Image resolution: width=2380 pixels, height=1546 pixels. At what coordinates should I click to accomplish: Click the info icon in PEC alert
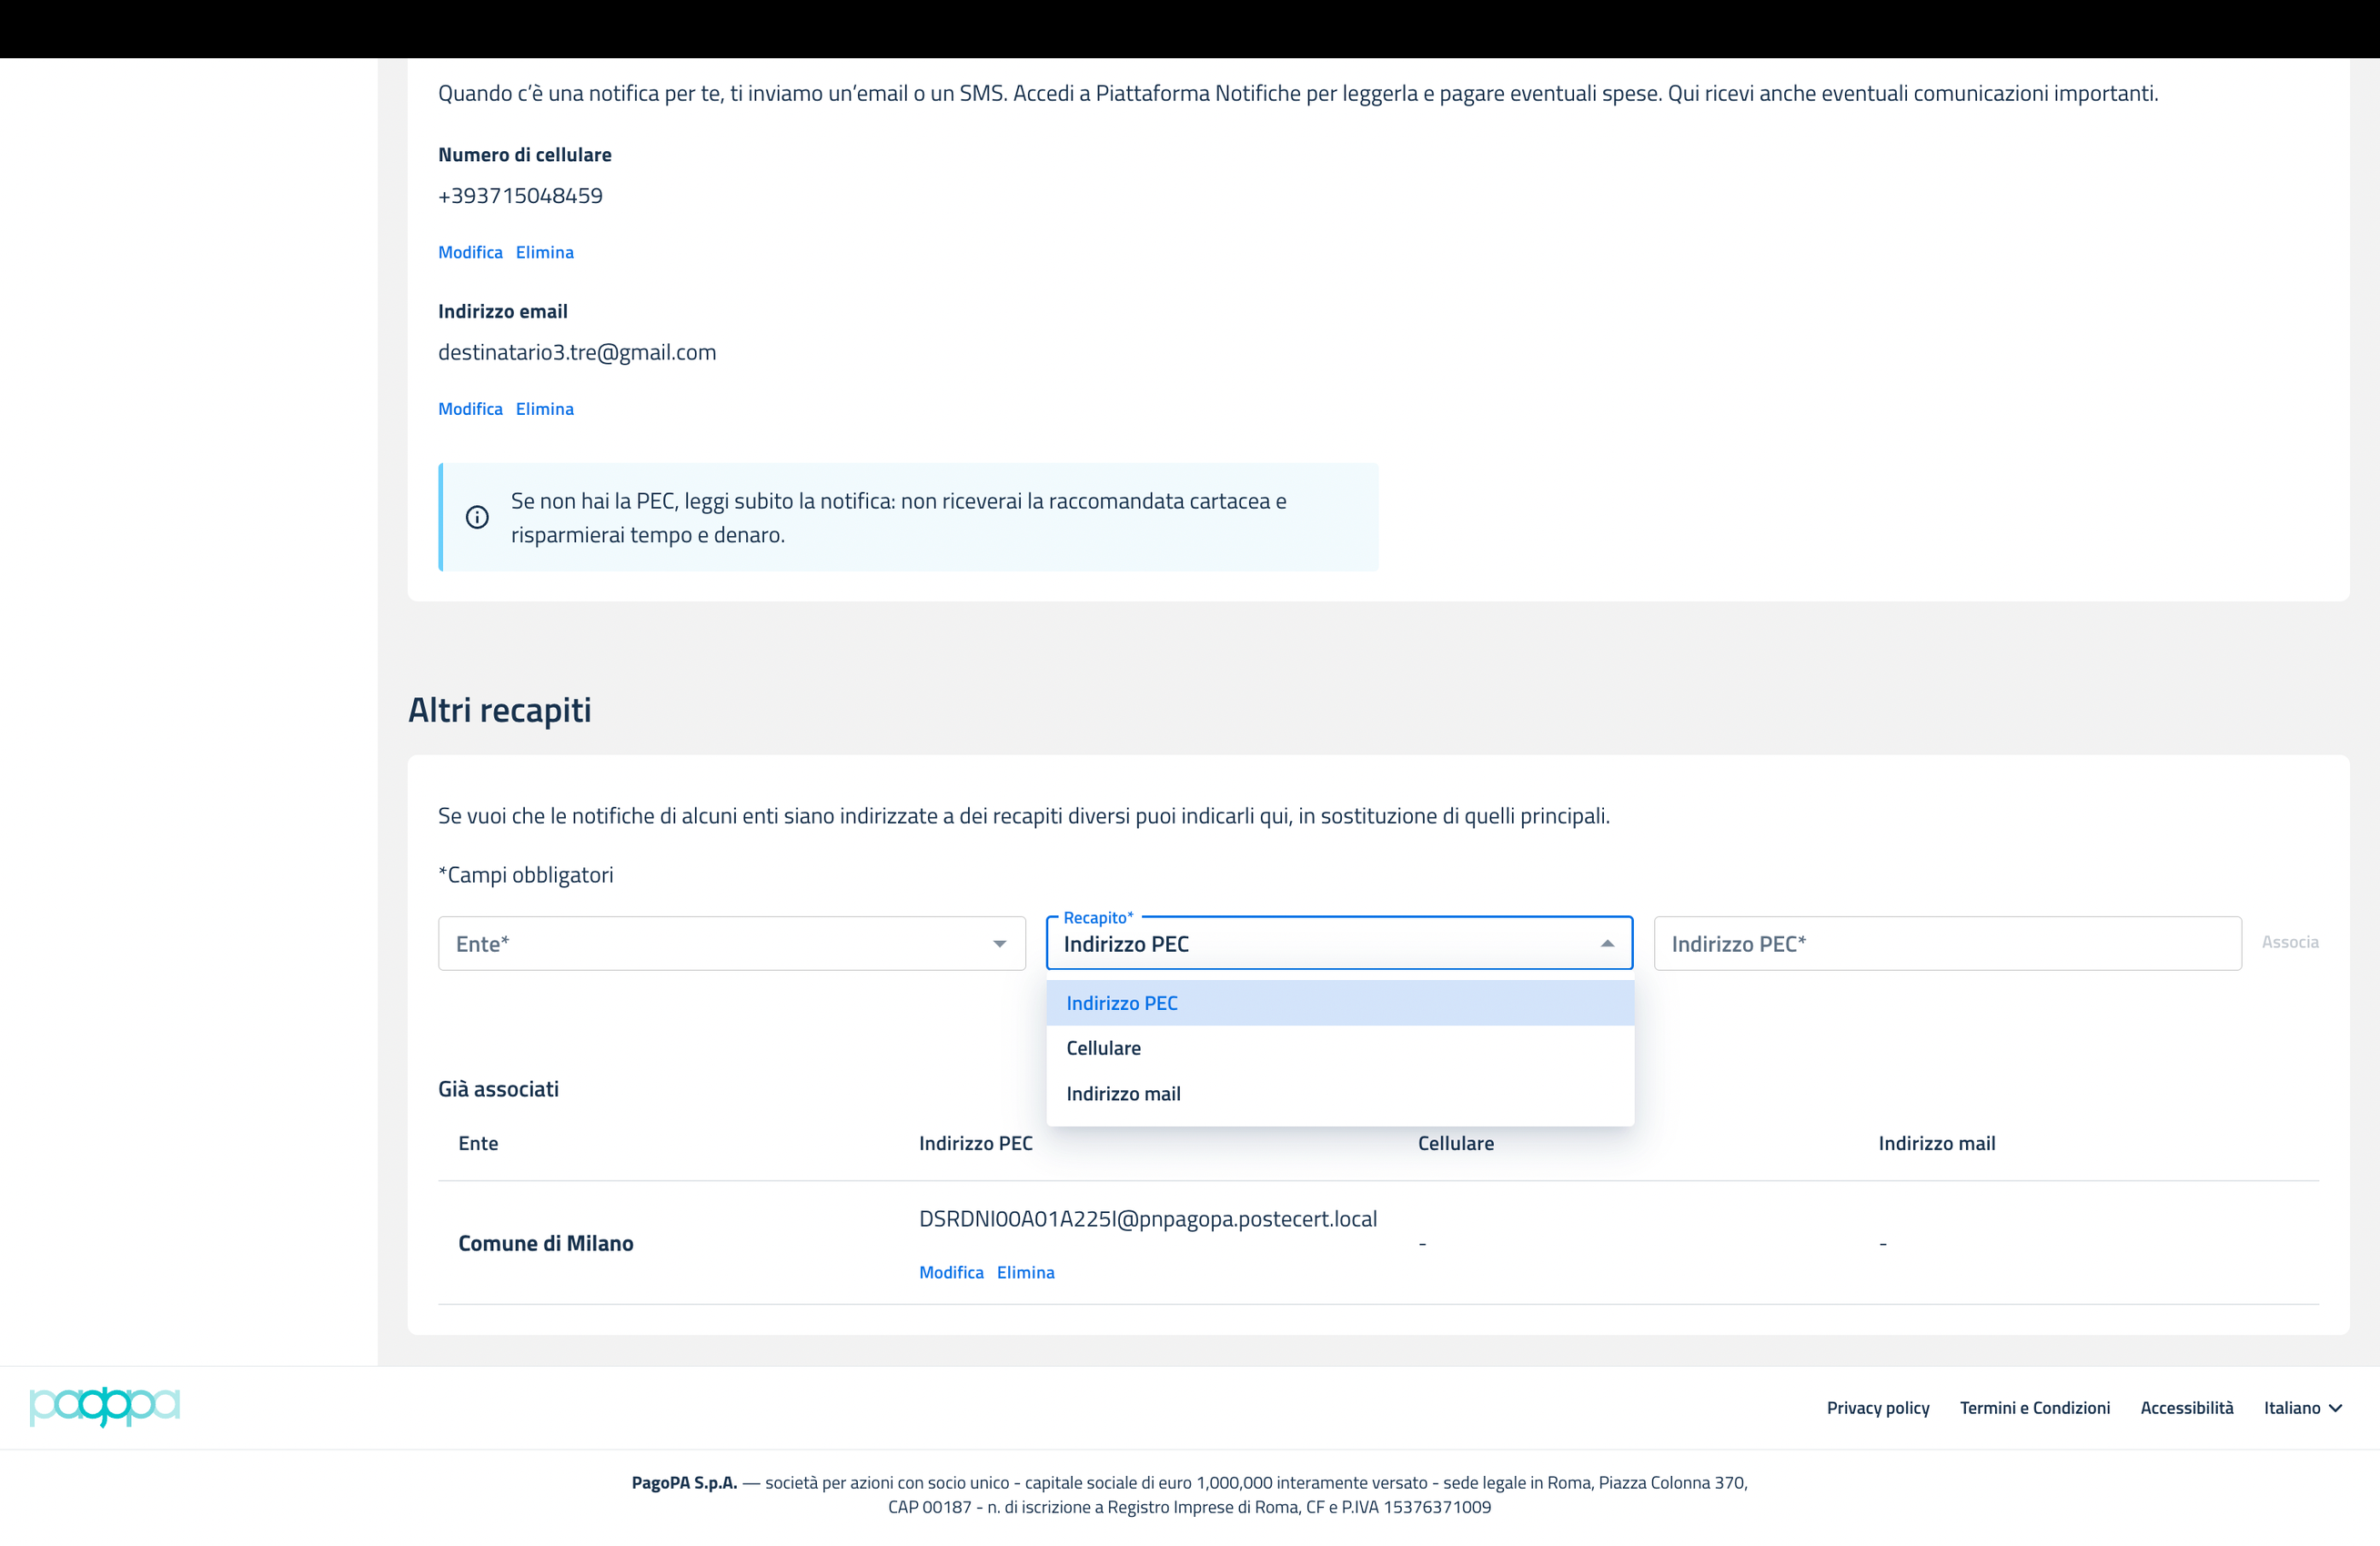477,517
